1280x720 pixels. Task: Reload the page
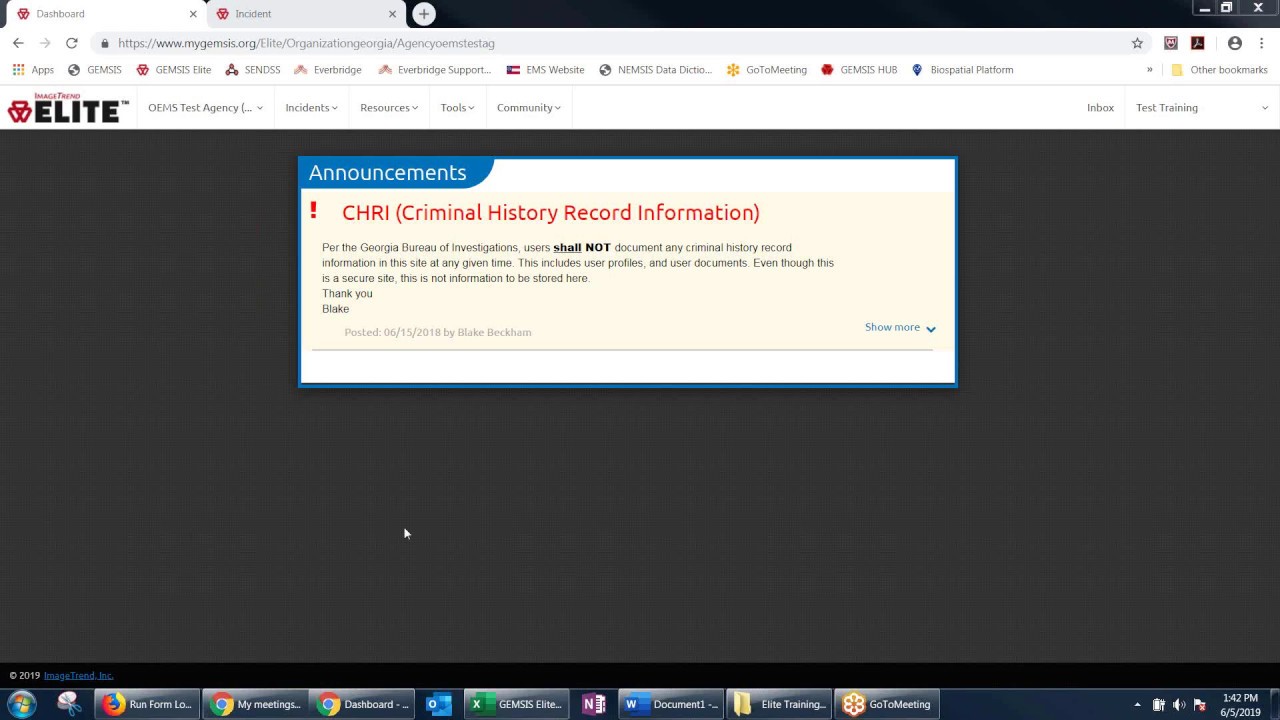click(x=72, y=43)
